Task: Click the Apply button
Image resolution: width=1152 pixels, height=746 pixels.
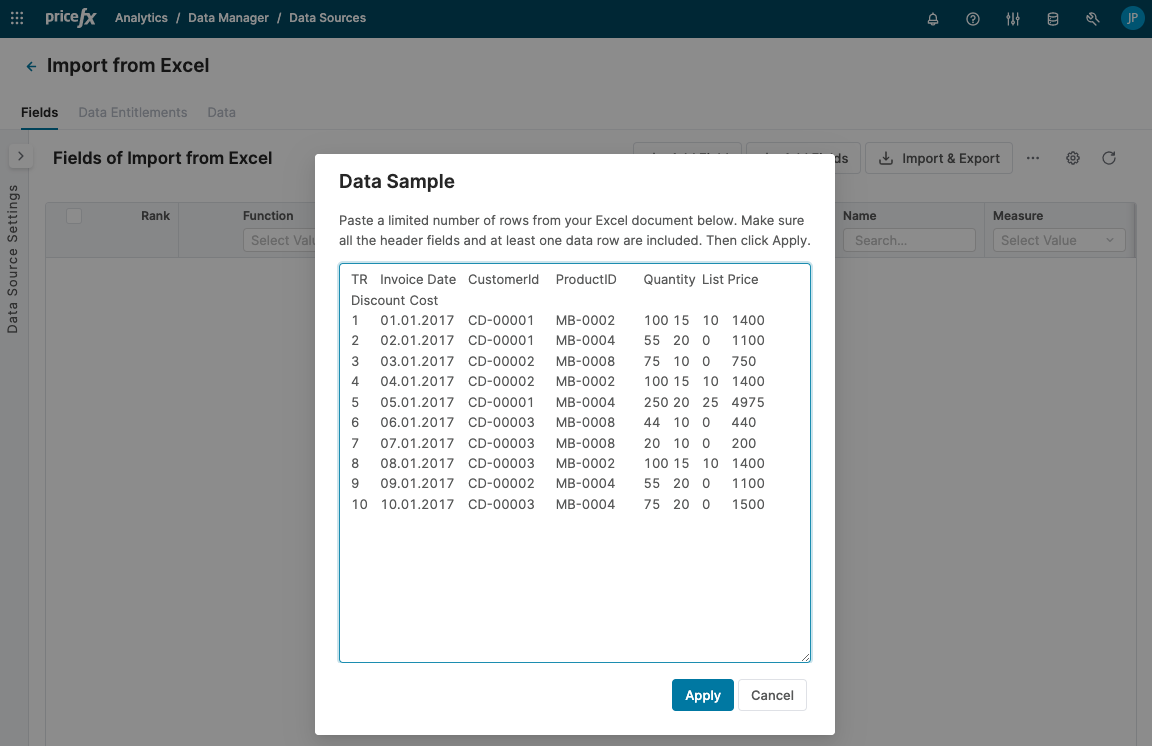Action: coord(702,695)
